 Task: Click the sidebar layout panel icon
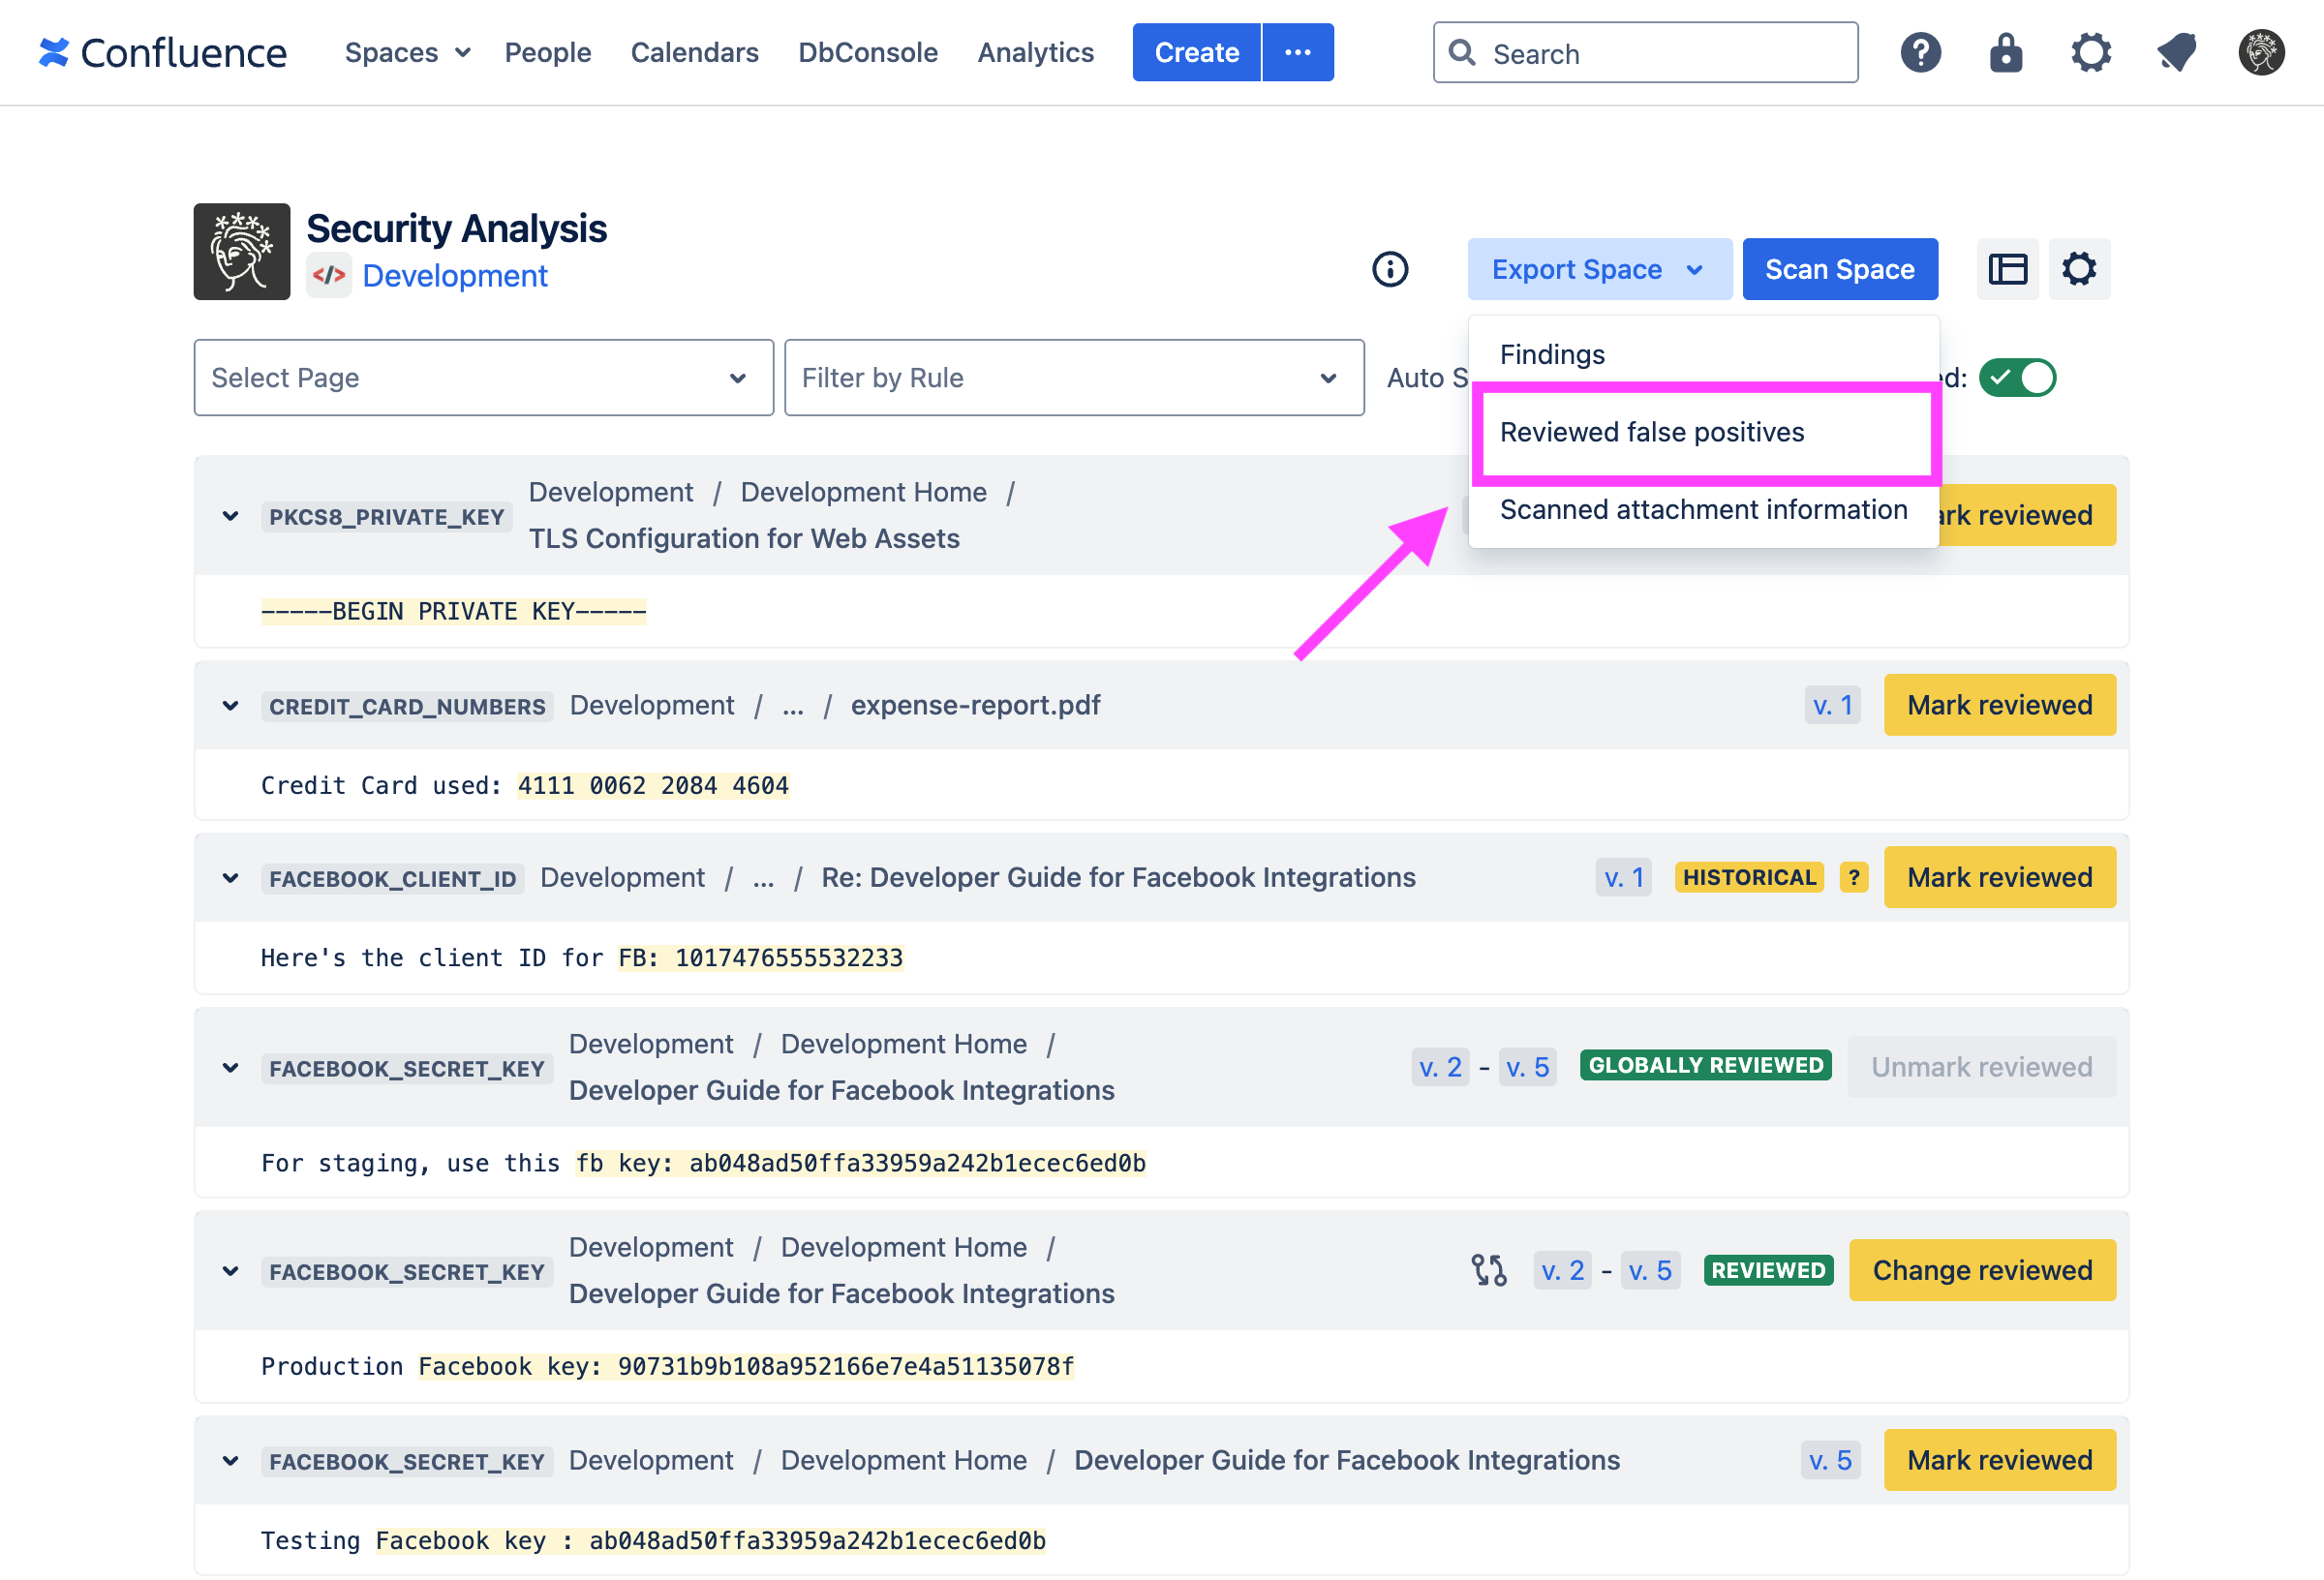[2007, 269]
